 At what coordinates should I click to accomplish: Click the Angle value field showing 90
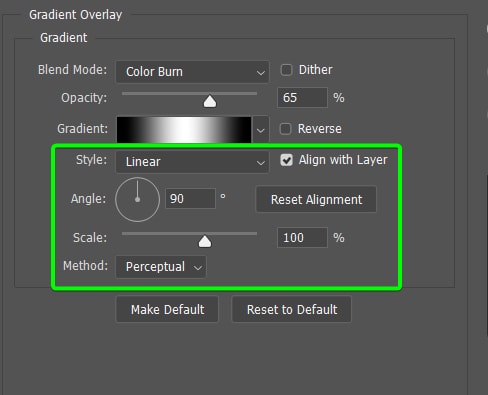click(190, 199)
